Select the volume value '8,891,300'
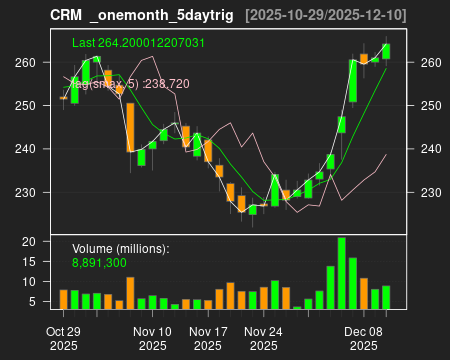 pos(99,263)
